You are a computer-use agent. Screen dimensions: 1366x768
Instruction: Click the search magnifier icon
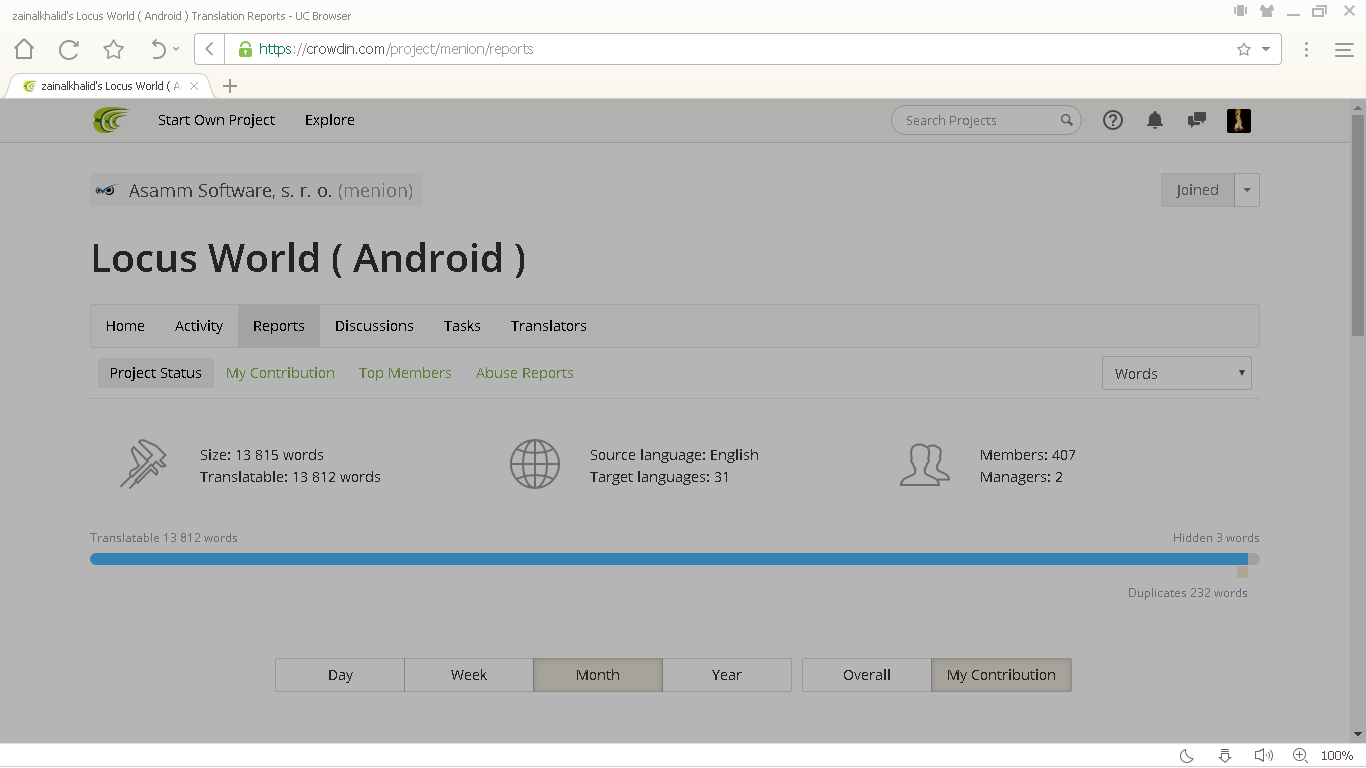click(1067, 120)
